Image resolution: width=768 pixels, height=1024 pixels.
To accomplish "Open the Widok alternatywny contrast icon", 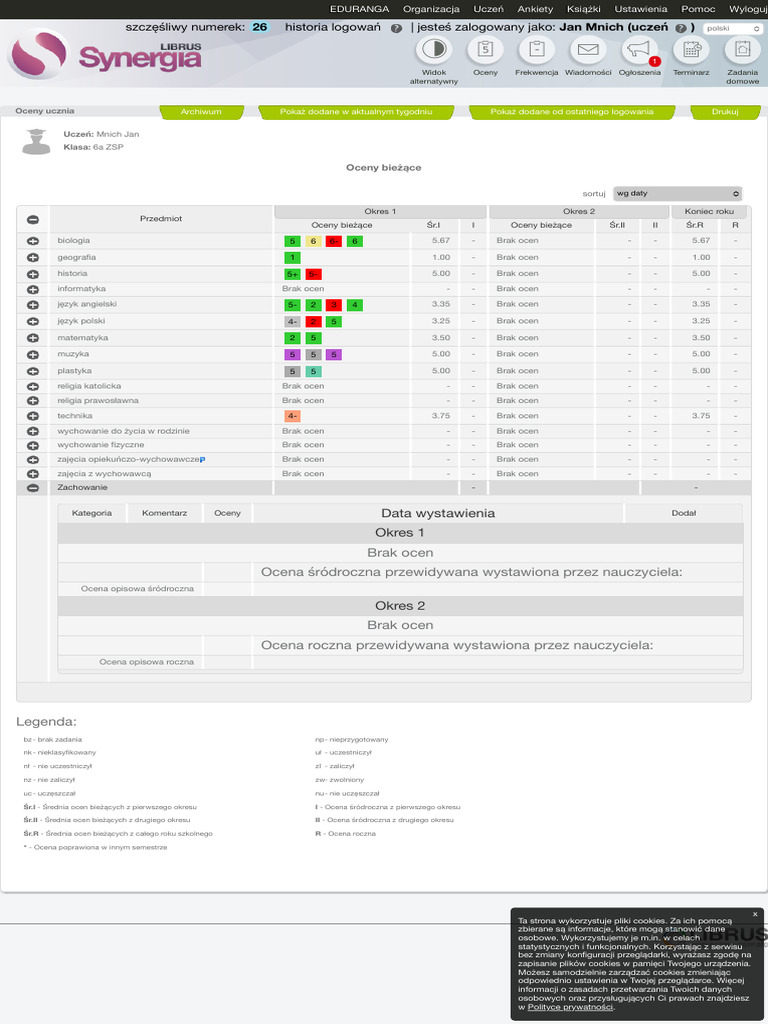I will (x=434, y=50).
